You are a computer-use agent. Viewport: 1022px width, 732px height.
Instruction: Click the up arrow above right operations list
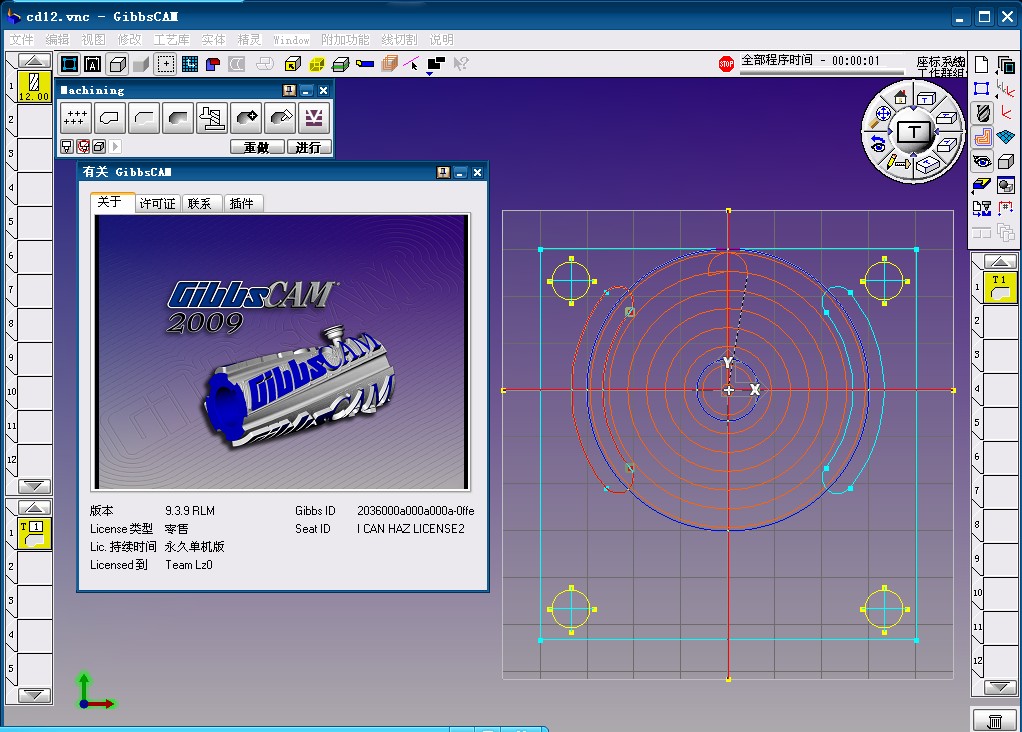(1000, 261)
